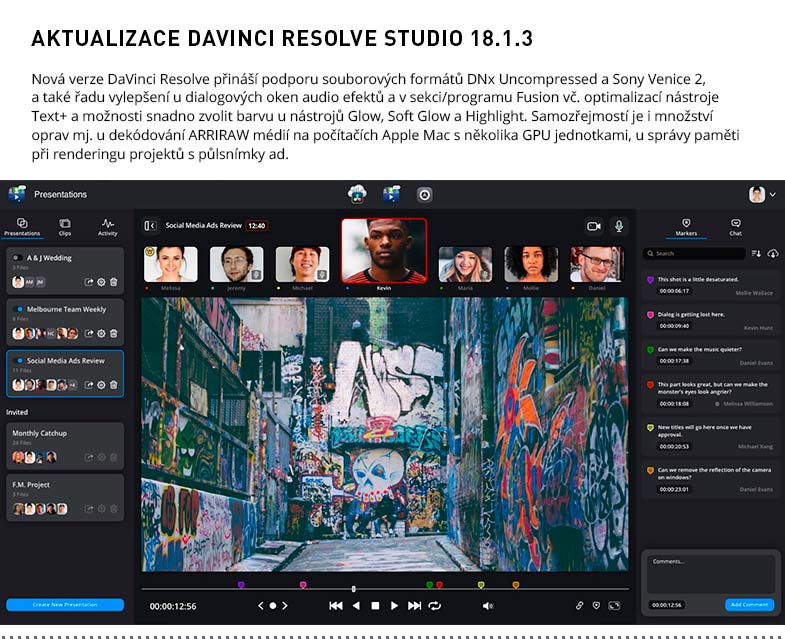Switch to the Activity tab
785x639 pixels.
108,227
